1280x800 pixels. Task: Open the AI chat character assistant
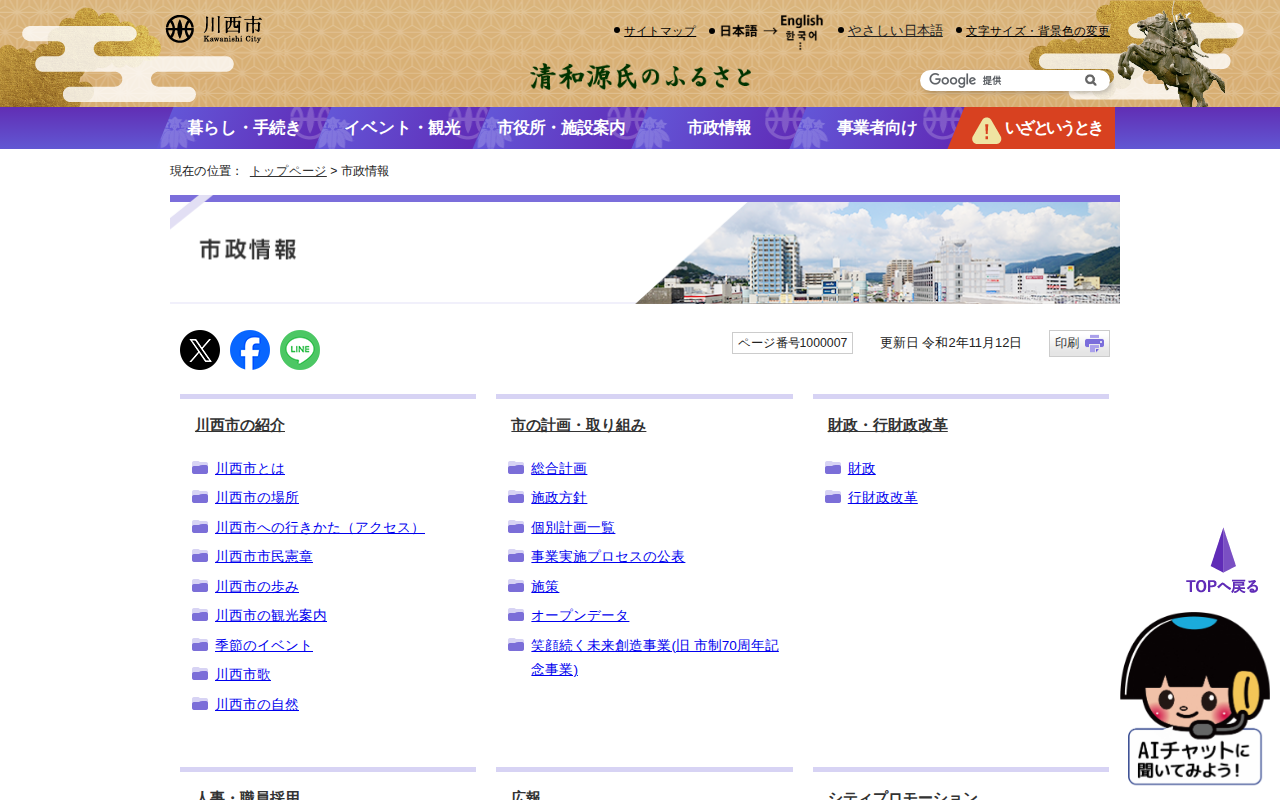[x=1195, y=698]
